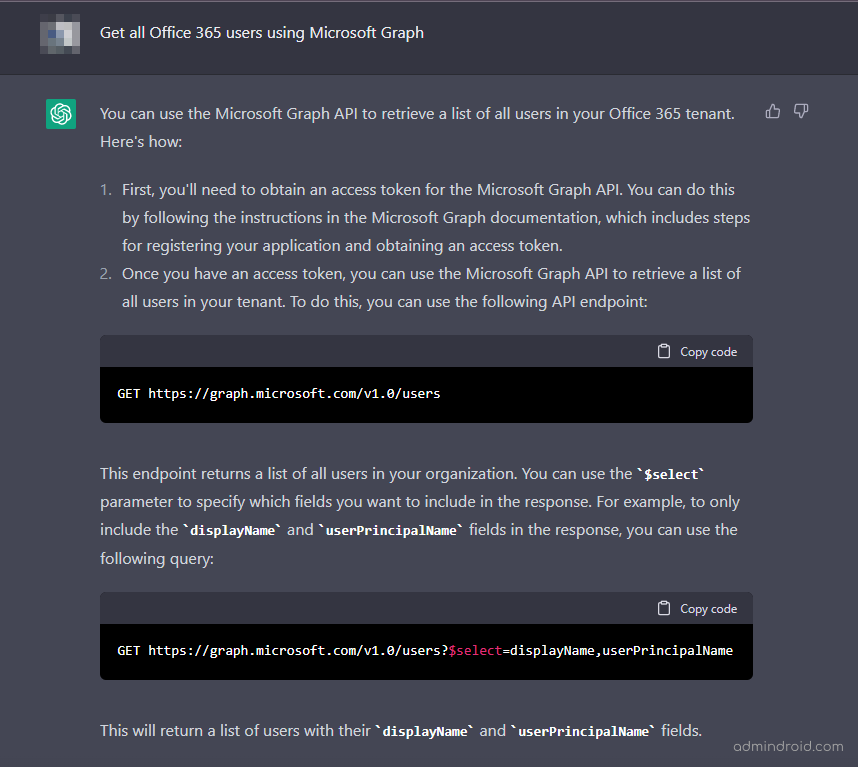Image resolution: width=858 pixels, height=767 pixels.
Task: Click the second Copy code button
Action: (x=697, y=608)
